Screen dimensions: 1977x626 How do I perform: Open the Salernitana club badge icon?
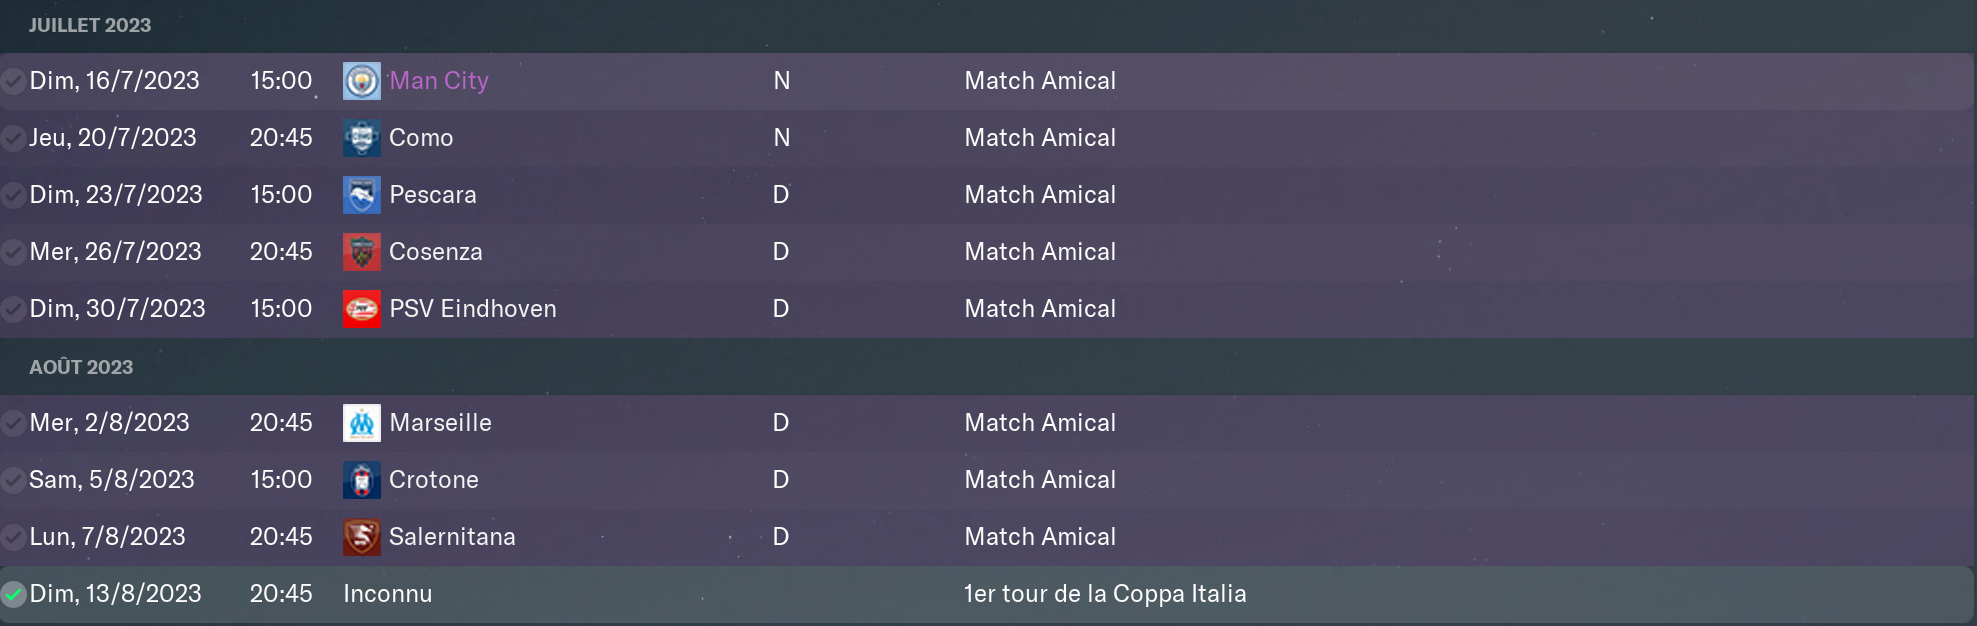click(361, 537)
